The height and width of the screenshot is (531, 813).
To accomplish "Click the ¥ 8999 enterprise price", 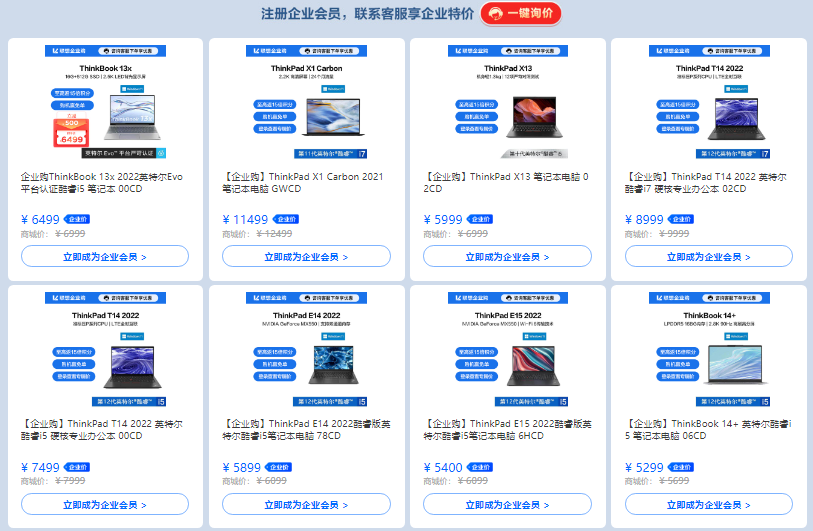I will [644, 219].
